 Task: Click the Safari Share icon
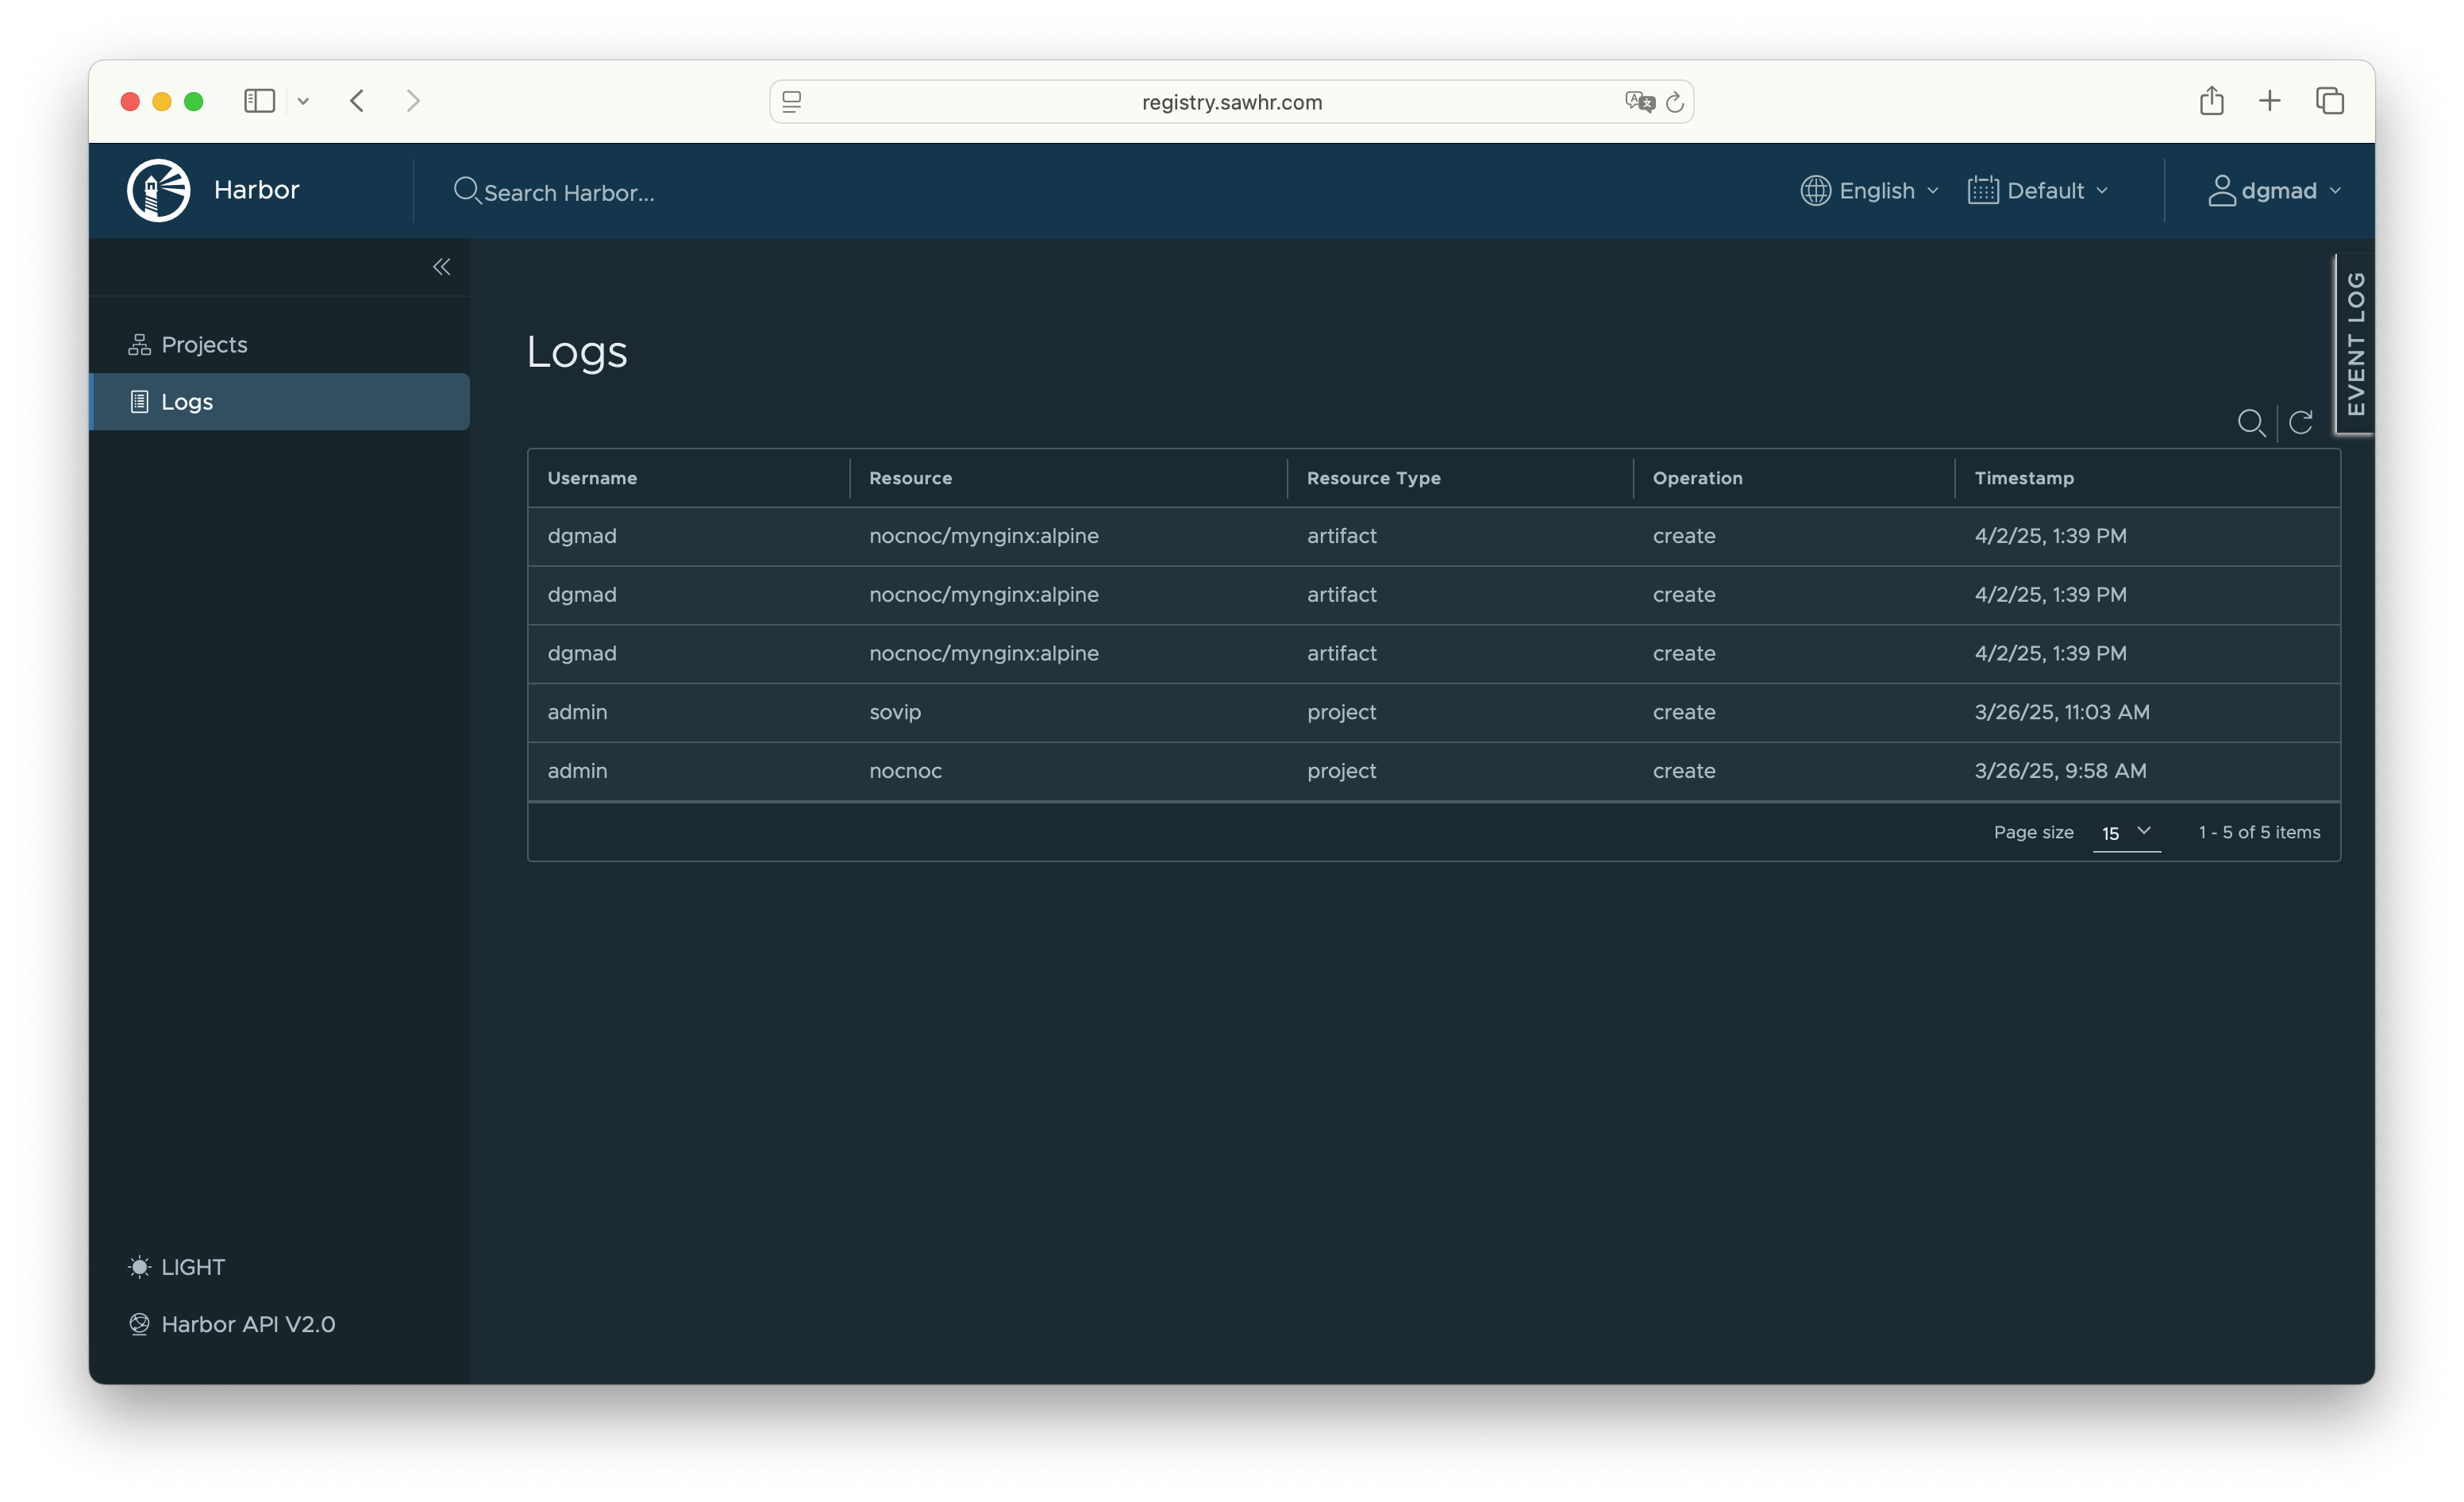coord(2211,100)
